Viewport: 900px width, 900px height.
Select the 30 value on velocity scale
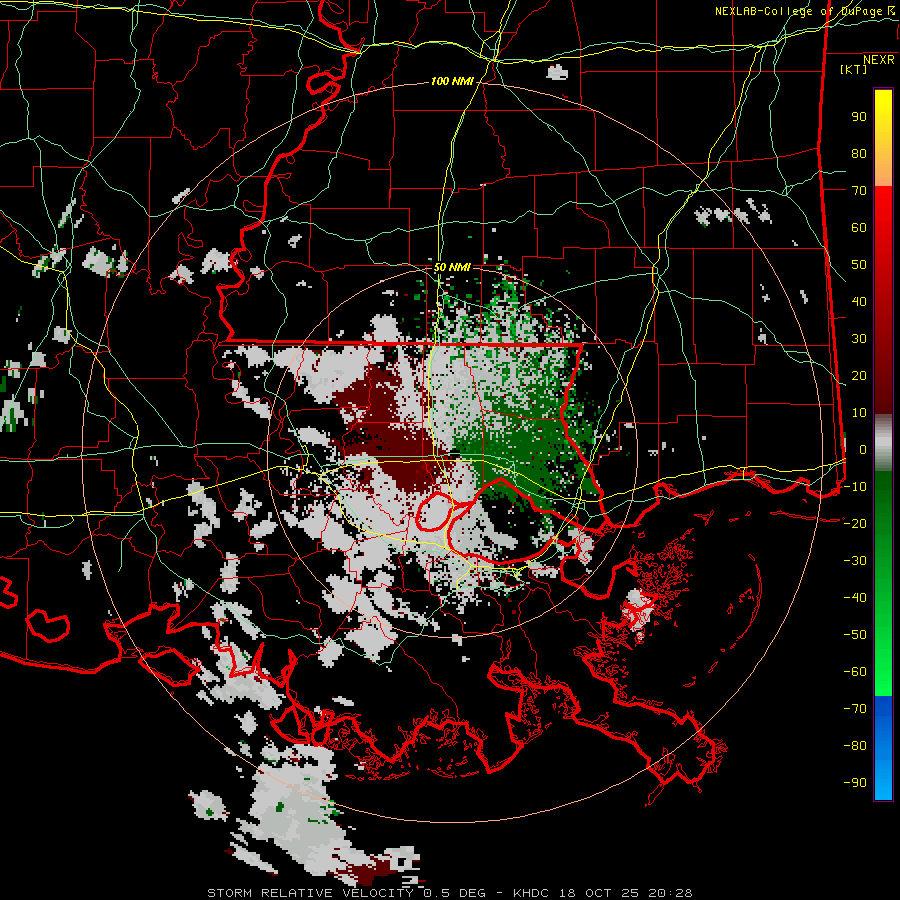(859, 339)
